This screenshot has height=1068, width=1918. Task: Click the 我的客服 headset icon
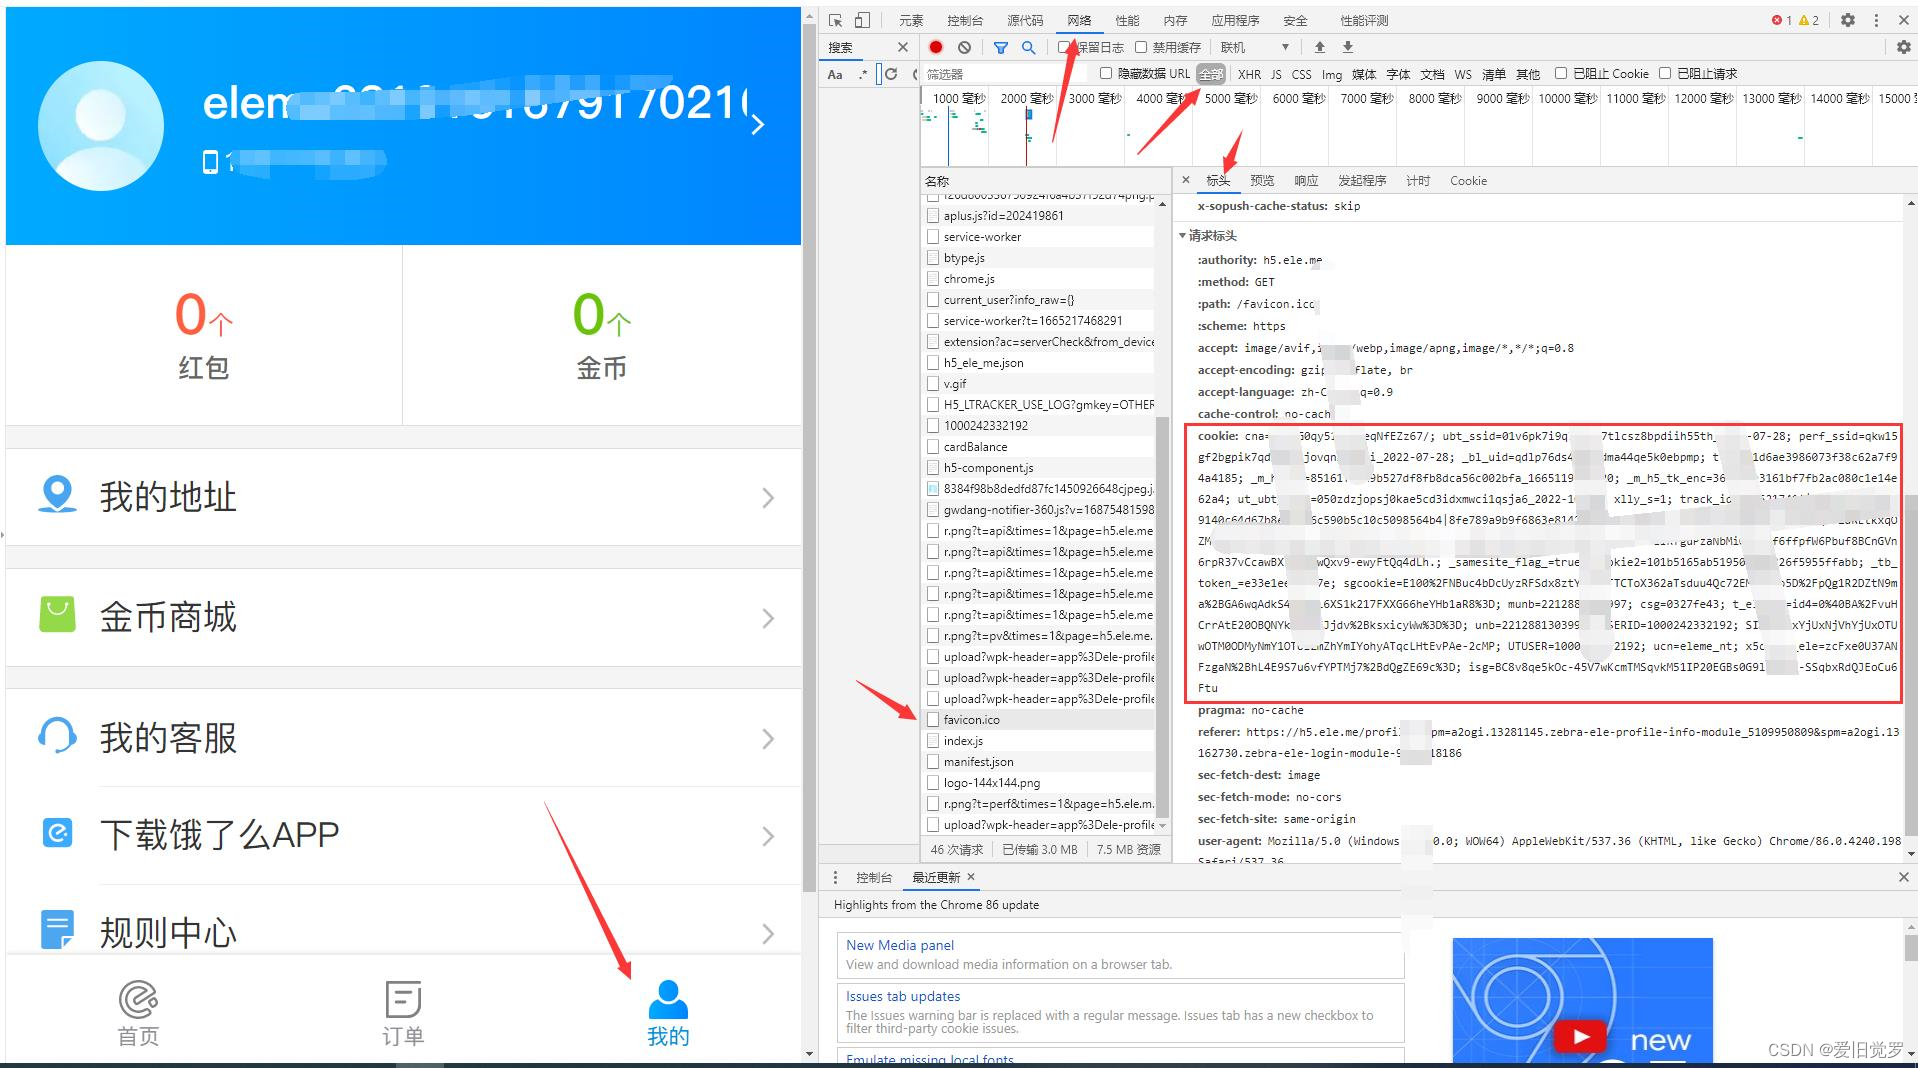[57, 736]
